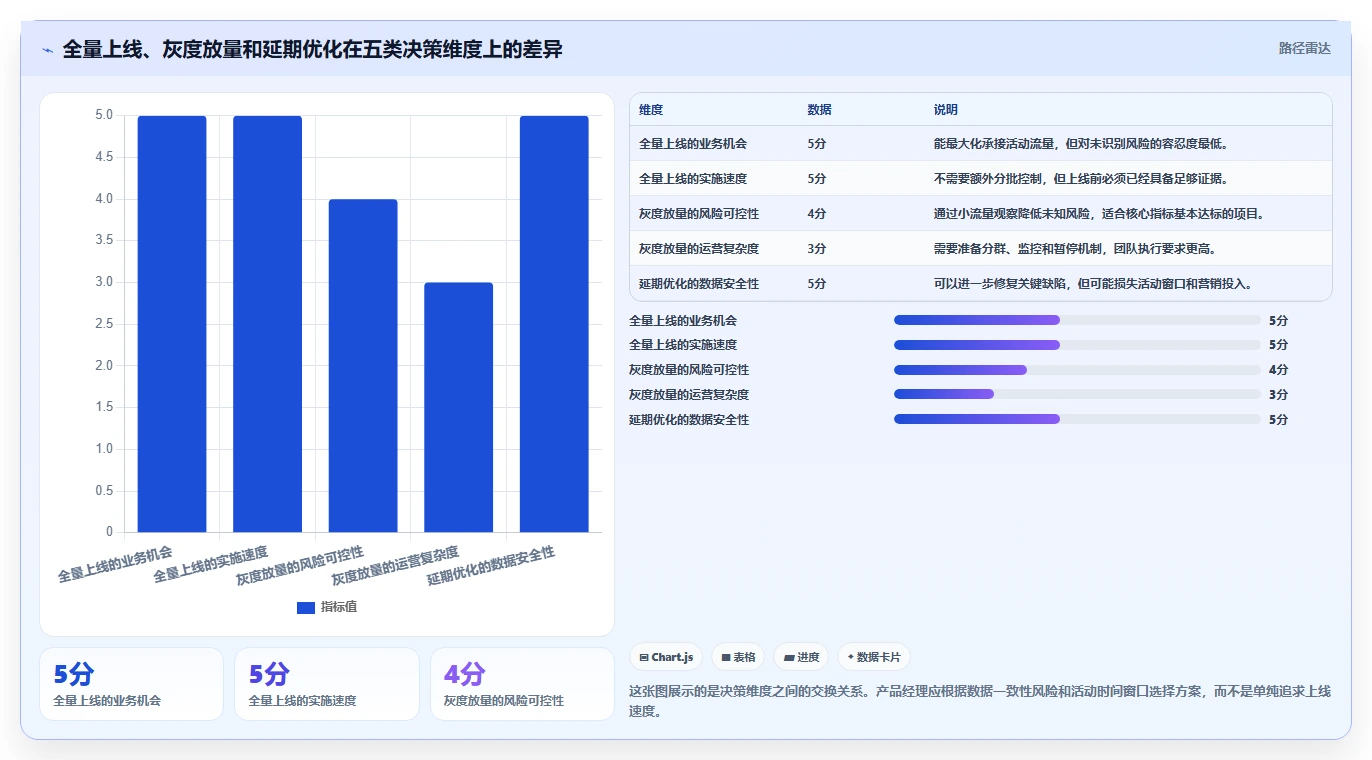The width and height of the screenshot is (1372, 760).
Task: Click the 3分 label beside the progress bars
Action: pos(1278,394)
